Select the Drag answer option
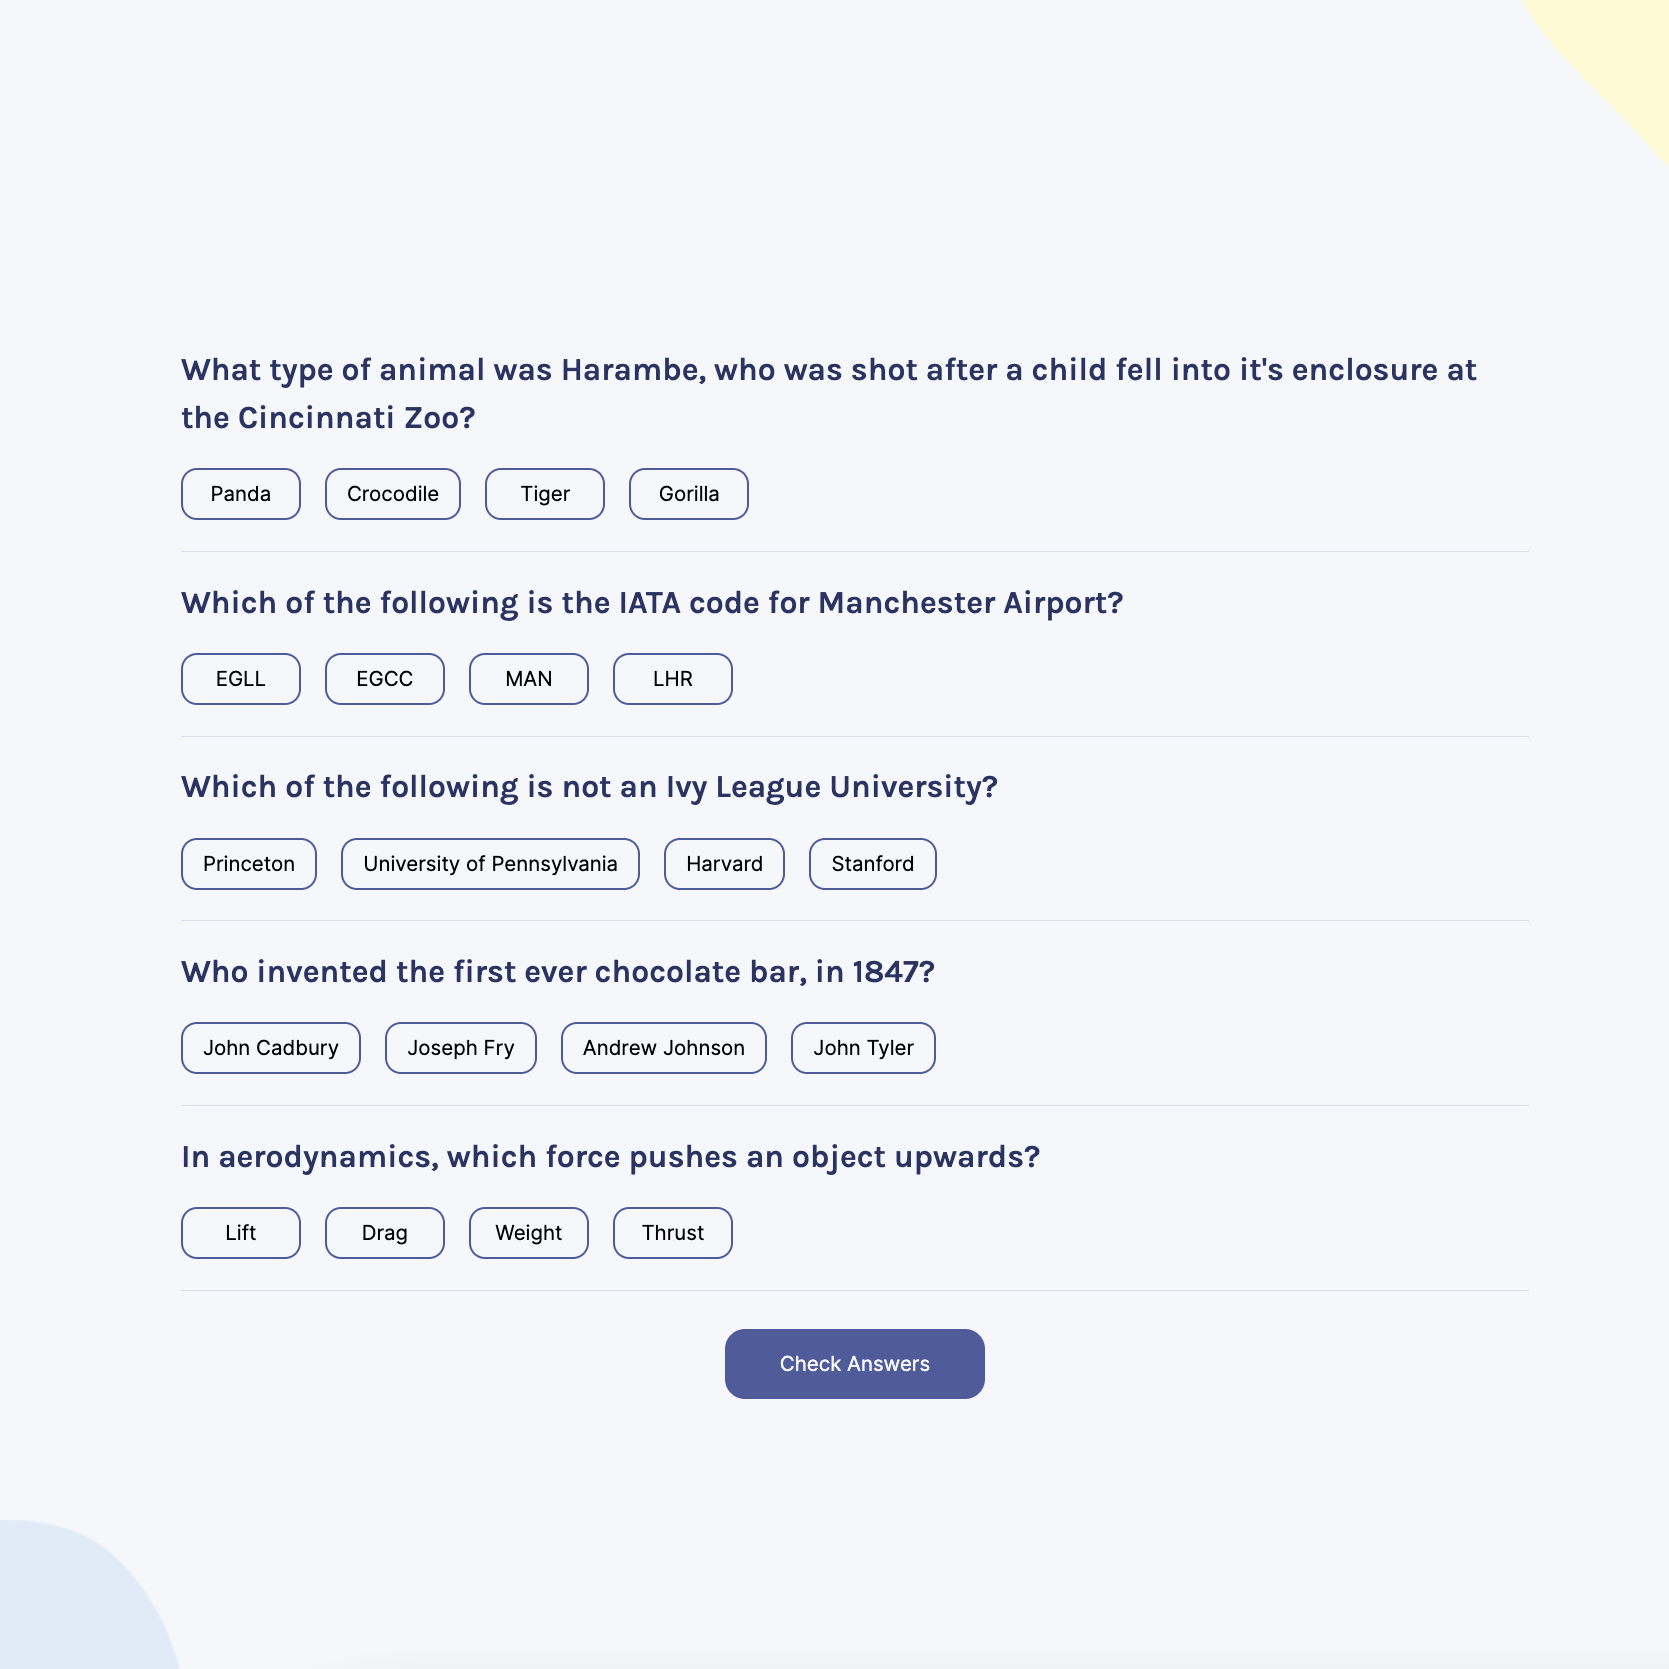The image size is (1669, 1669). (x=384, y=1233)
